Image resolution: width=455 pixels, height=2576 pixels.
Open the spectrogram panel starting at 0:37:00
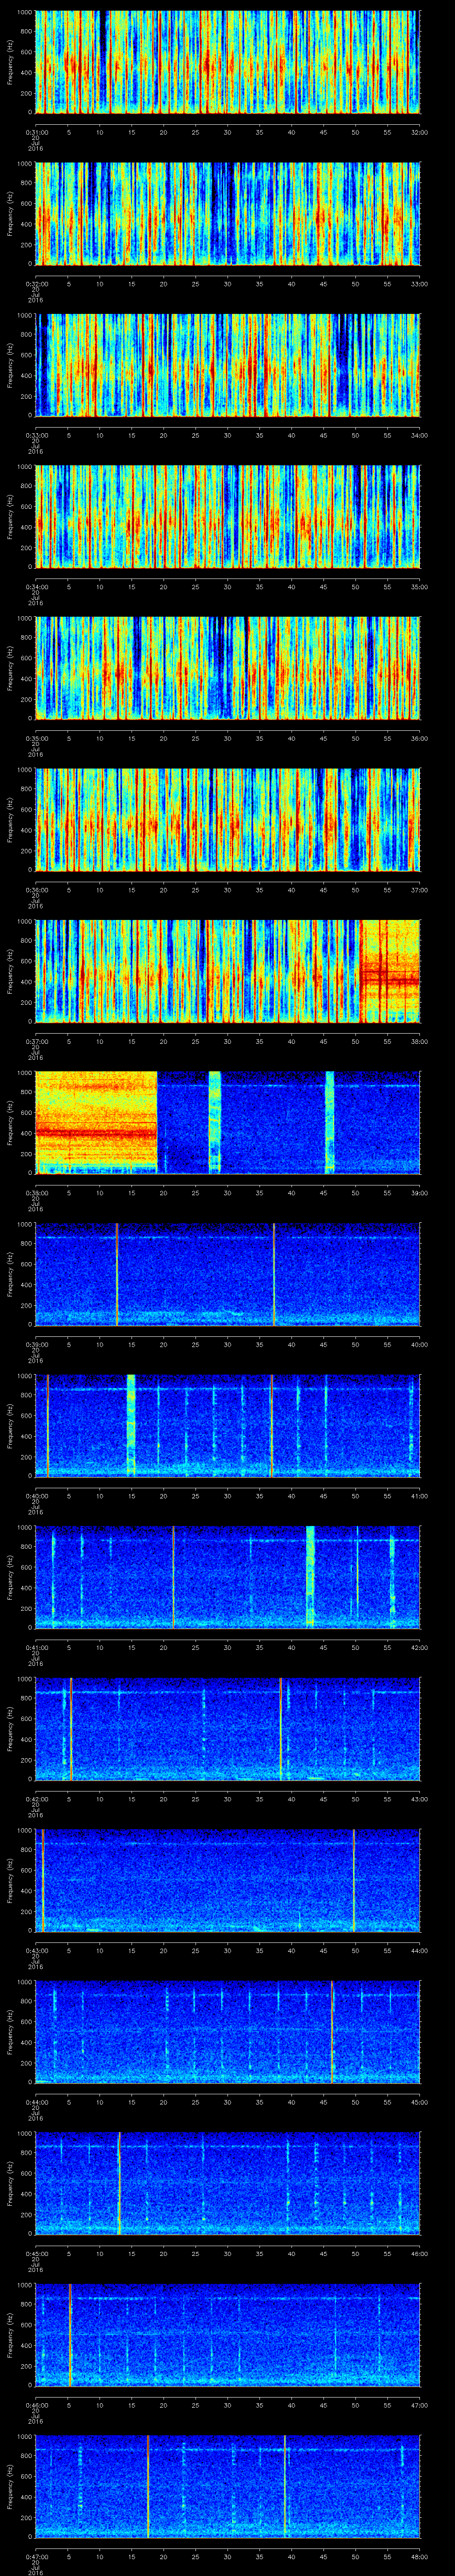228,971
